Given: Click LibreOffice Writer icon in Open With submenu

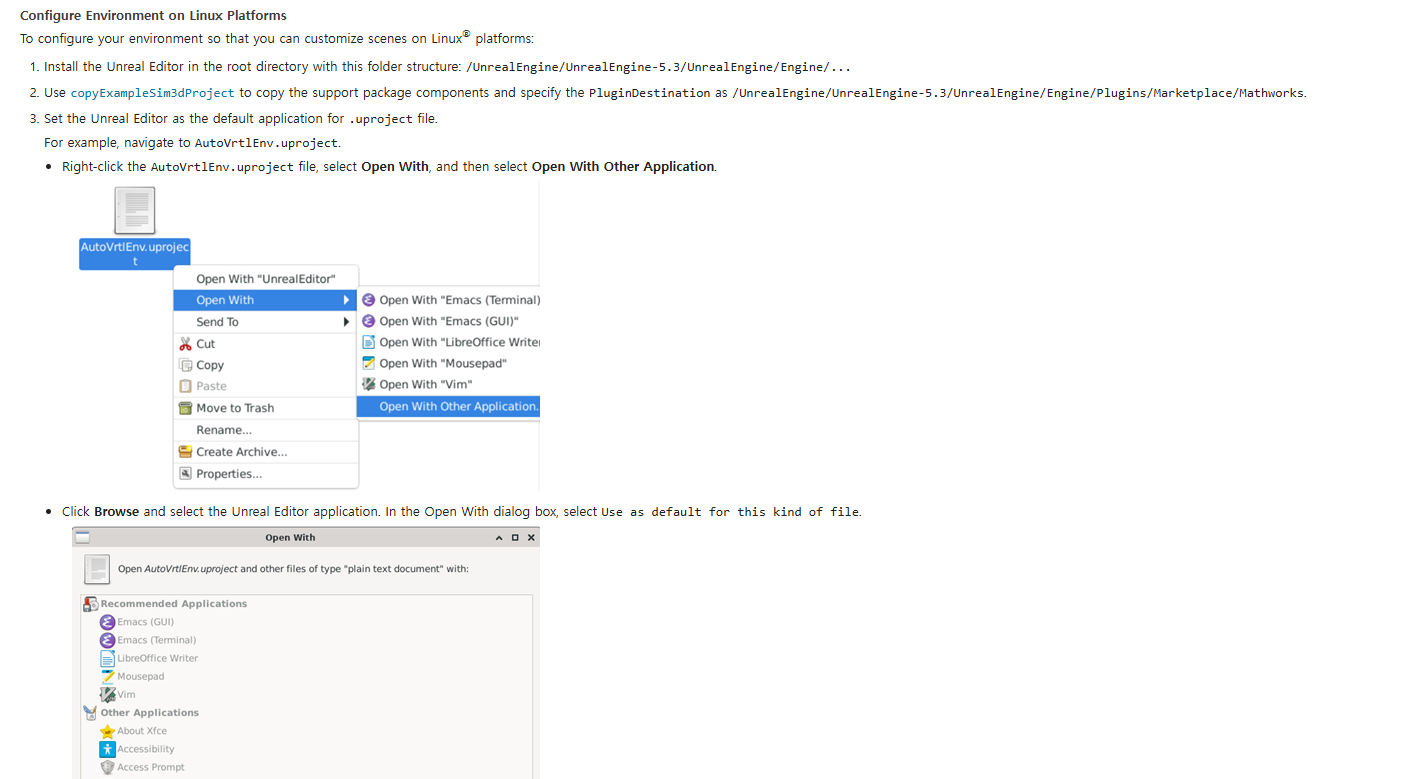Looking at the screenshot, I should [368, 342].
